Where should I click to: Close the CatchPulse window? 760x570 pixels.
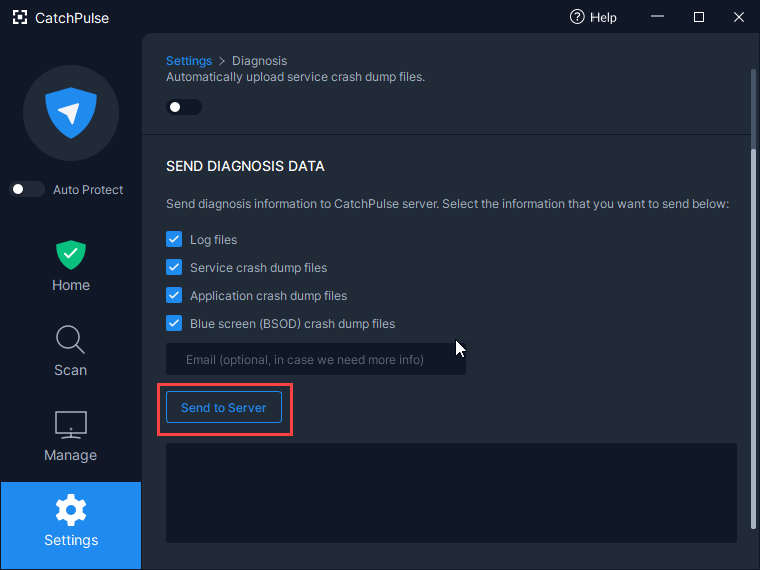click(739, 17)
